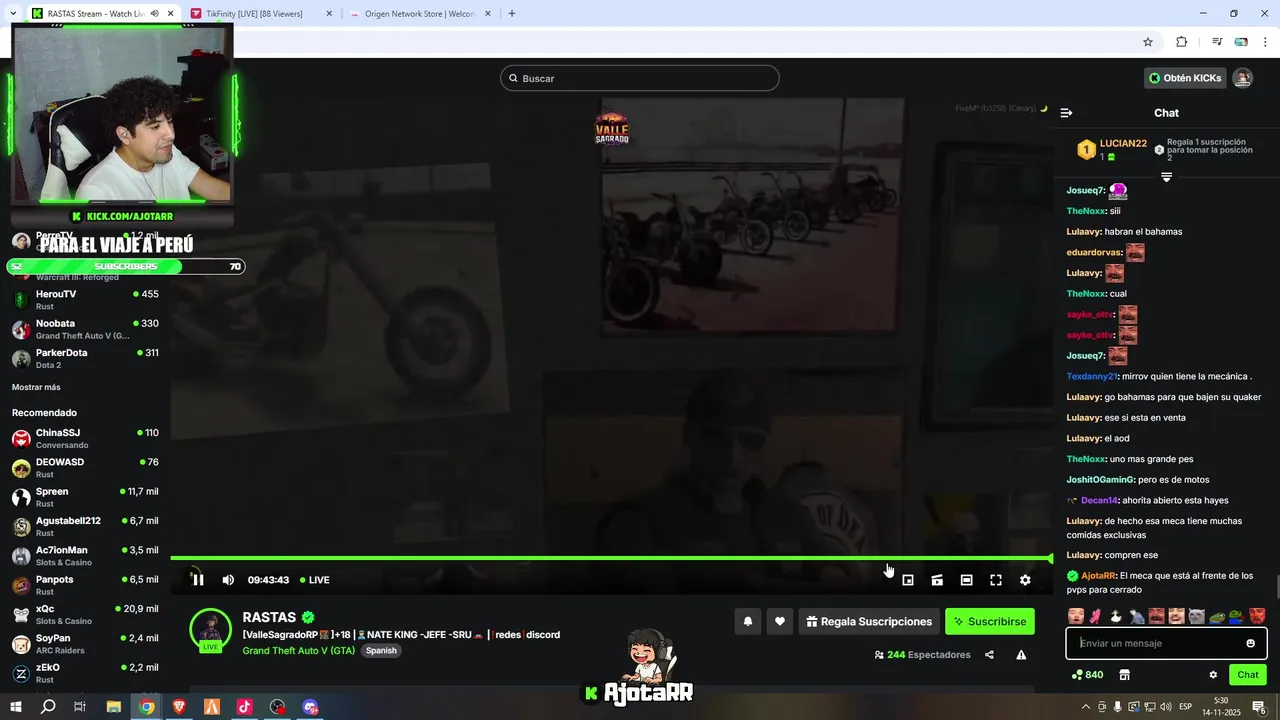Open ChinaSSJ recommended channel
The image size is (1280, 720).
click(x=85, y=438)
